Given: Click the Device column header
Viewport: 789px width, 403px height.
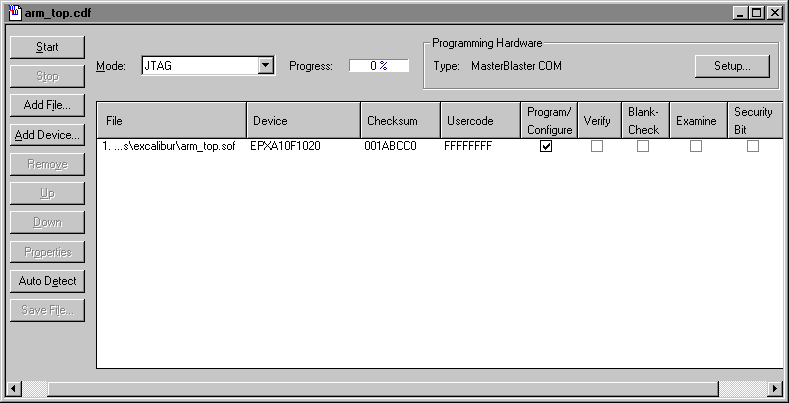Looking at the screenshot, I should (302, 121).
